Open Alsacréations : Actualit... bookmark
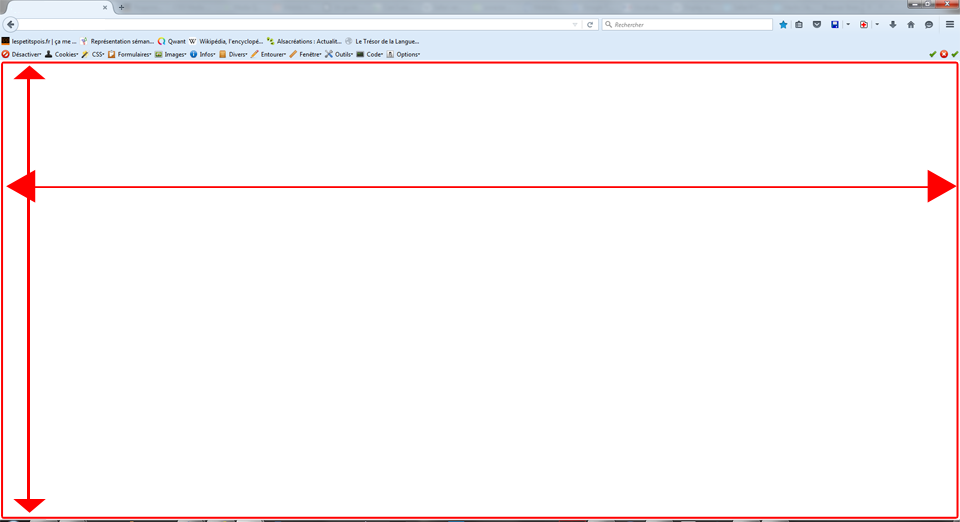 (304, 41)
